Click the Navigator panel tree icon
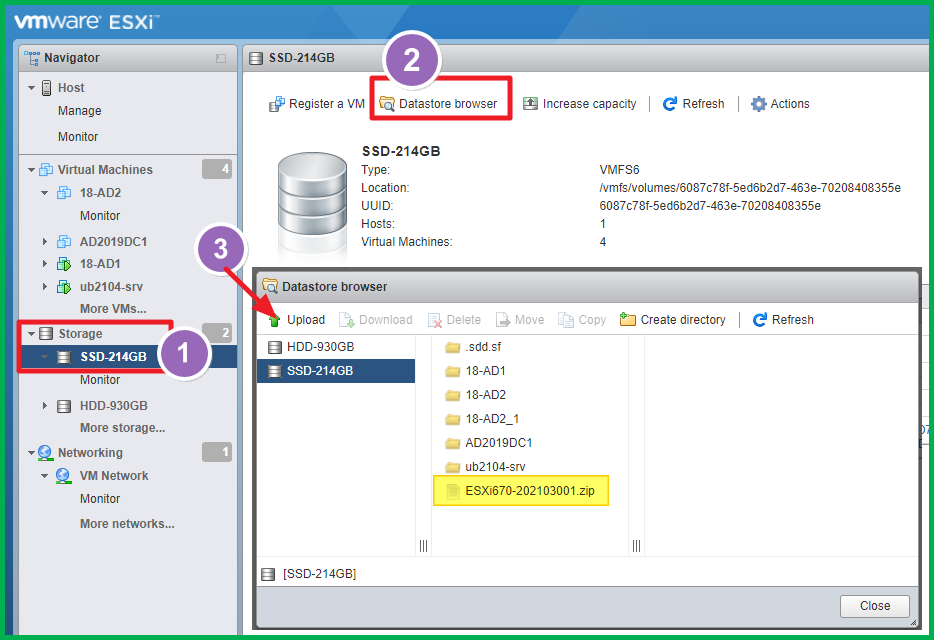Screen dimensions: 934x640 tap(32, 58)
